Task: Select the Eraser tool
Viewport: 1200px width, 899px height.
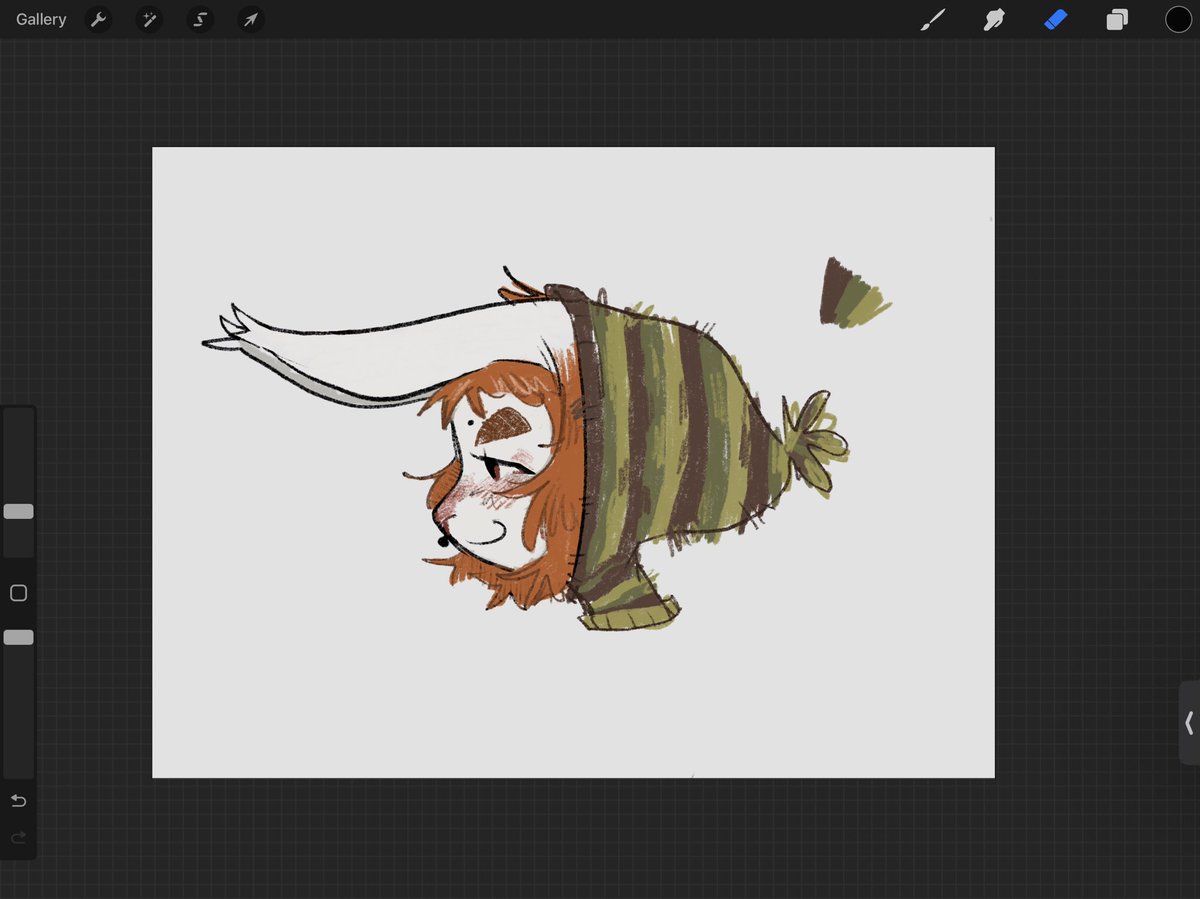Action: 1056,19
